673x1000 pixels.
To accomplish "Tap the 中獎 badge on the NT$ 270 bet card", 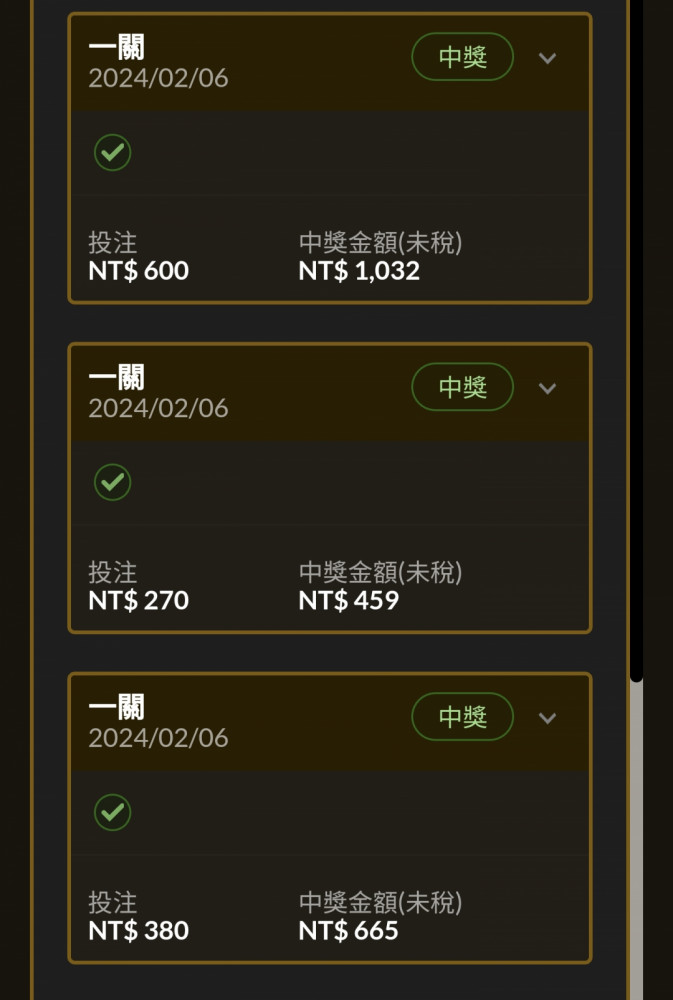I will coord(462,386).
